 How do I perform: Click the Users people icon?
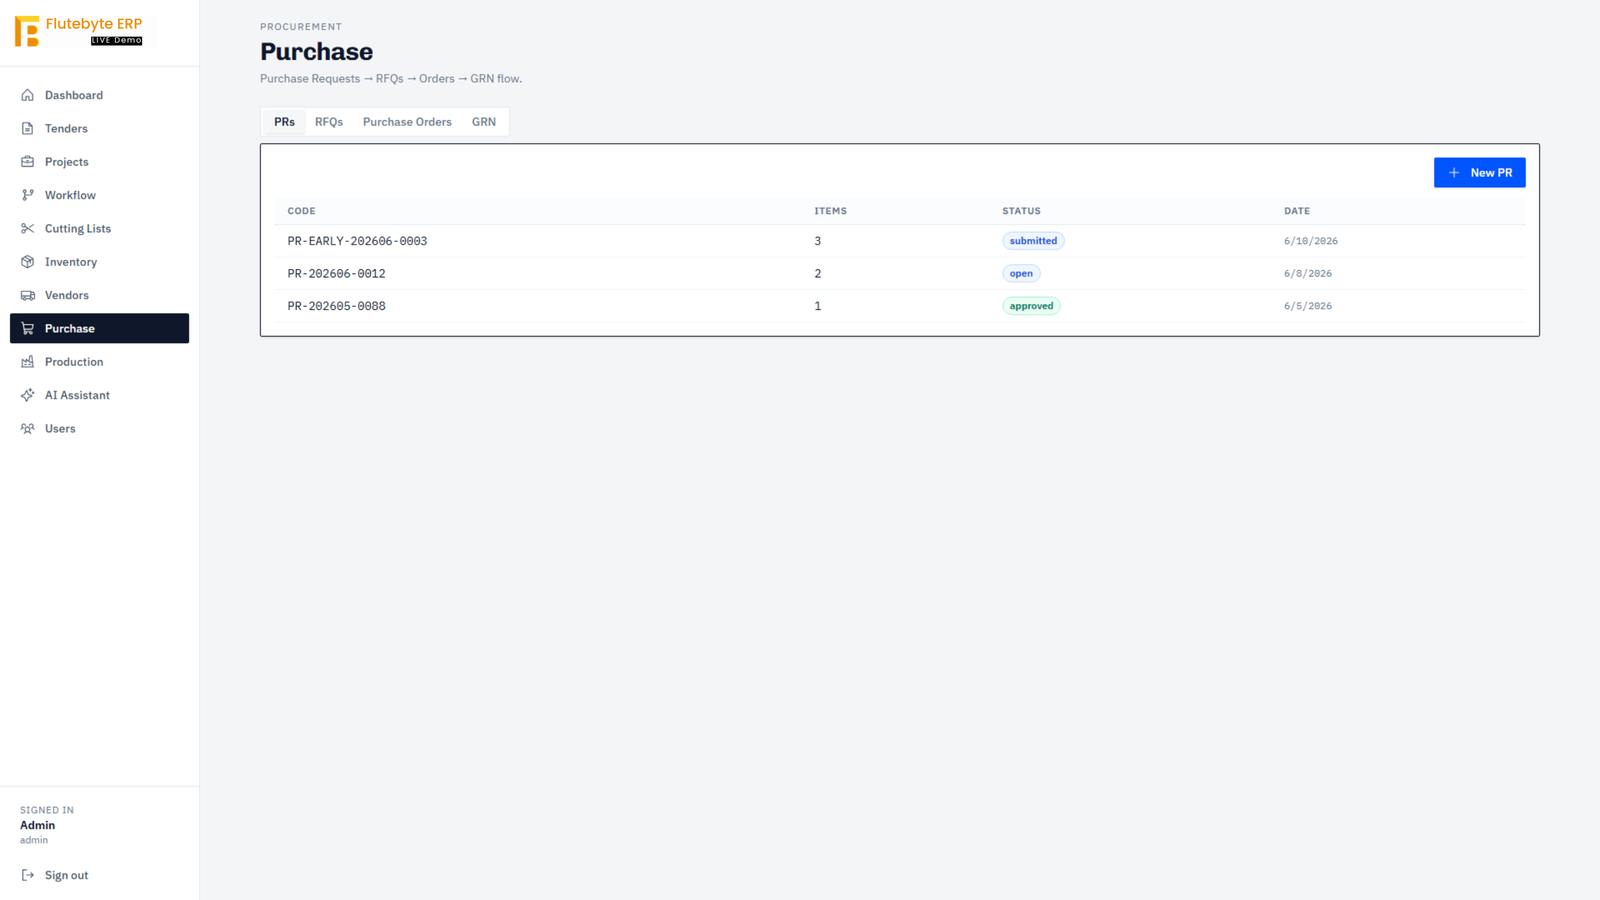click(x=28, y=428)
